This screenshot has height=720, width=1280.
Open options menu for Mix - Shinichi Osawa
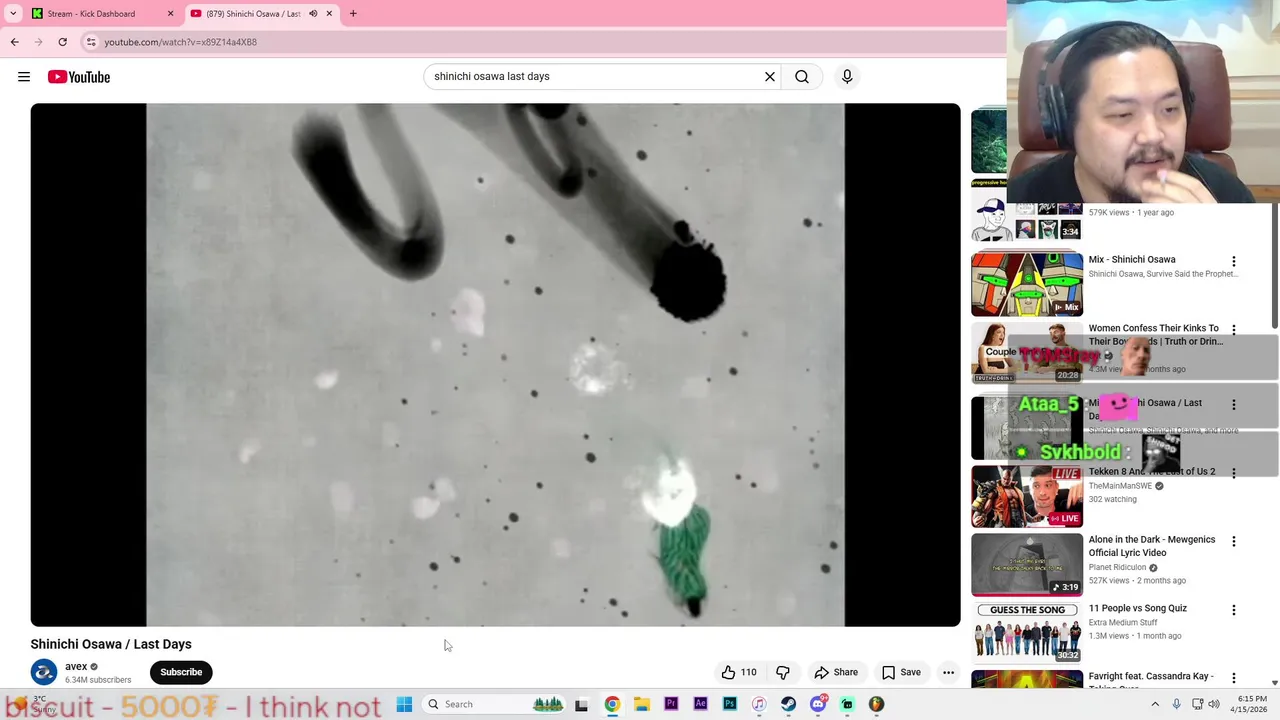[1234, 261]
